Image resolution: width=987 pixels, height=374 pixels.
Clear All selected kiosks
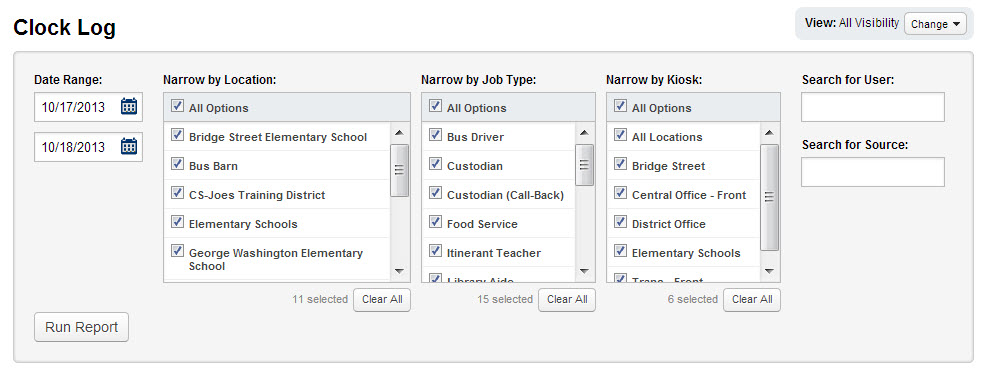(752, 300)
